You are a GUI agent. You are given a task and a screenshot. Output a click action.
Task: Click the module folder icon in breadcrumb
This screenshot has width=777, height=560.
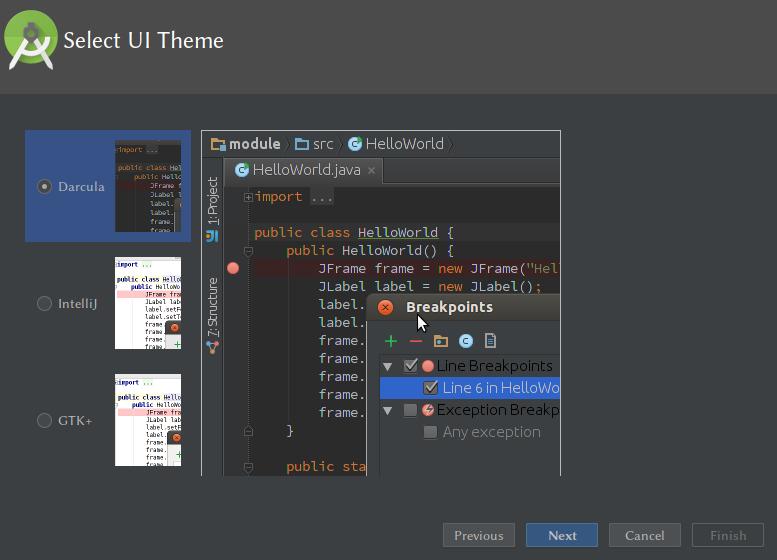point(218,144)
